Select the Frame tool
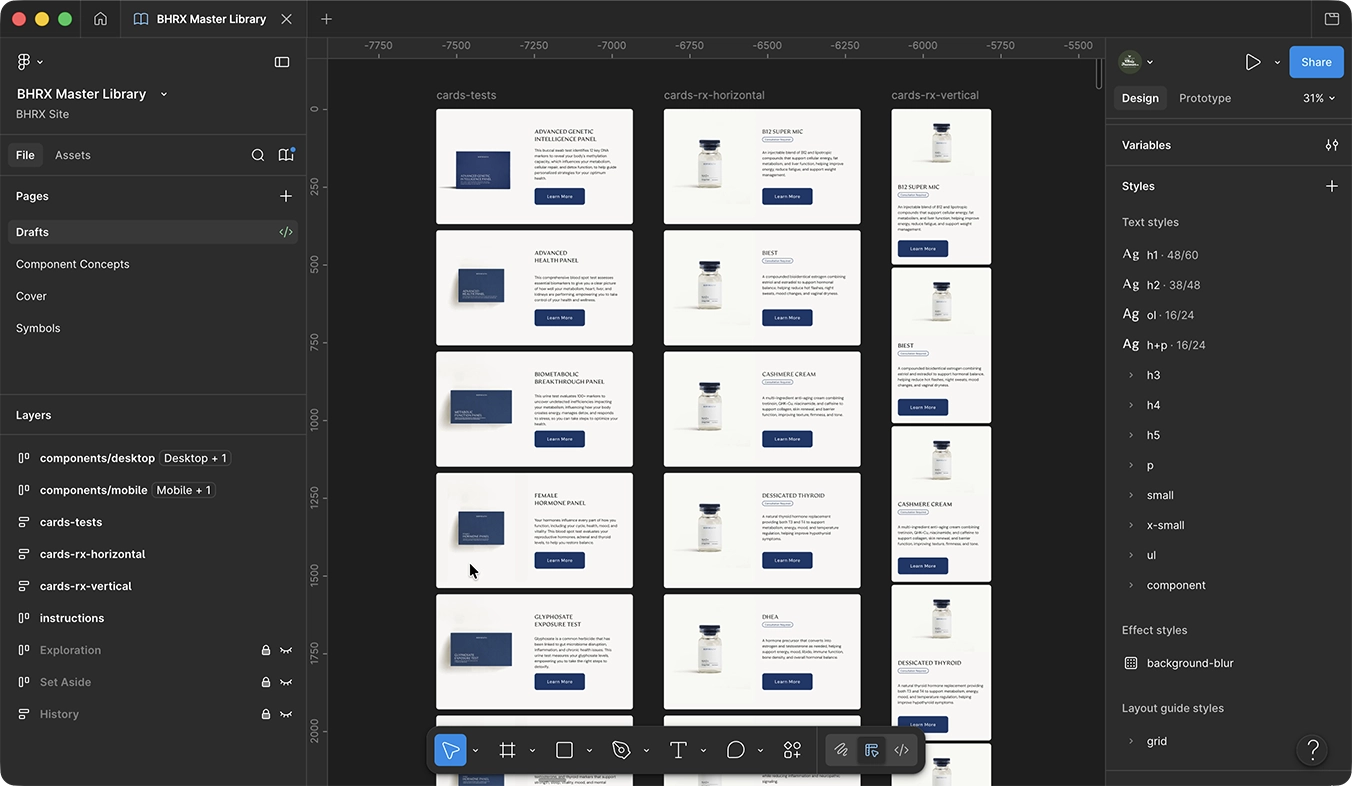 coord(508,750)
